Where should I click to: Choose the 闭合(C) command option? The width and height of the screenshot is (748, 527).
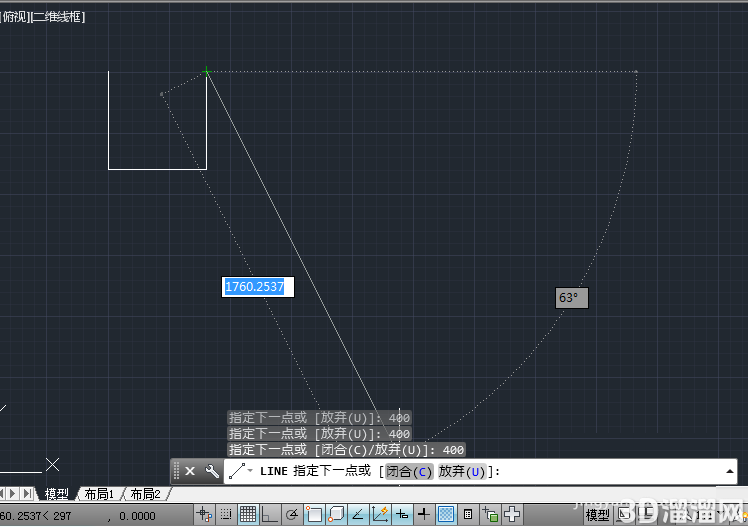409,471
